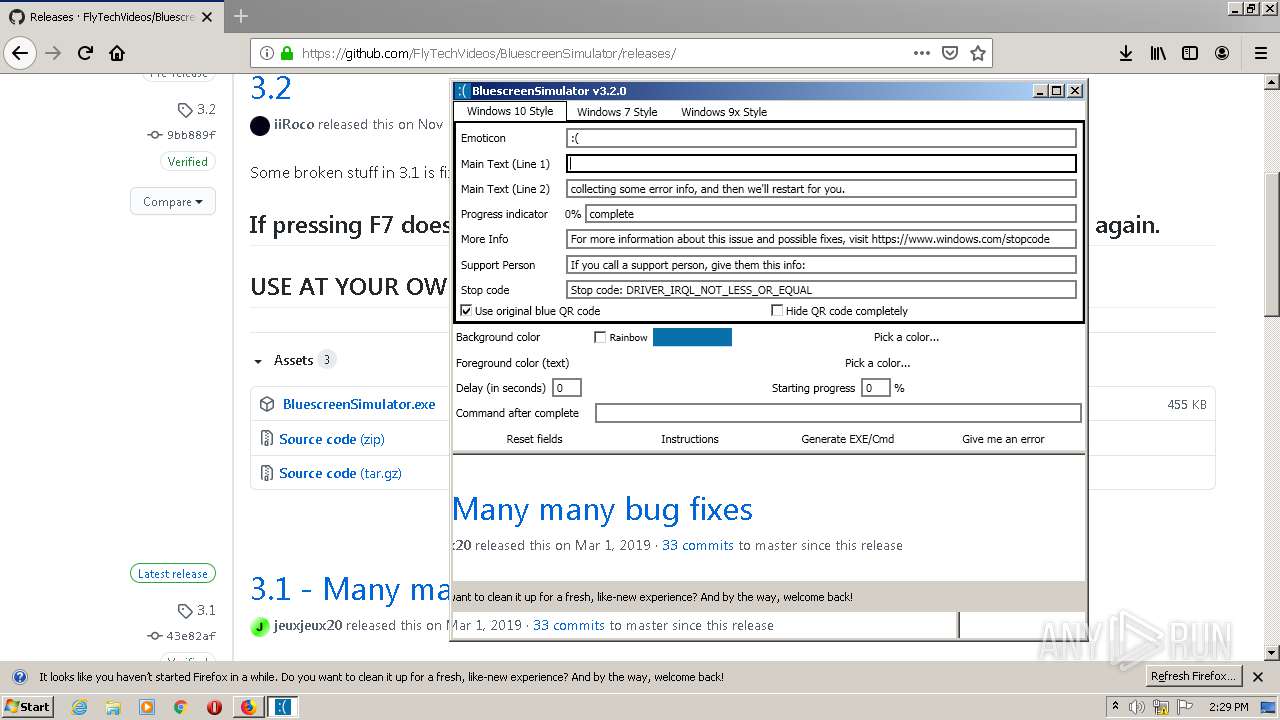The image size is (1280, 720).
Task: Open Firefox downloads arrow
Action: [x=1126, y=53]
